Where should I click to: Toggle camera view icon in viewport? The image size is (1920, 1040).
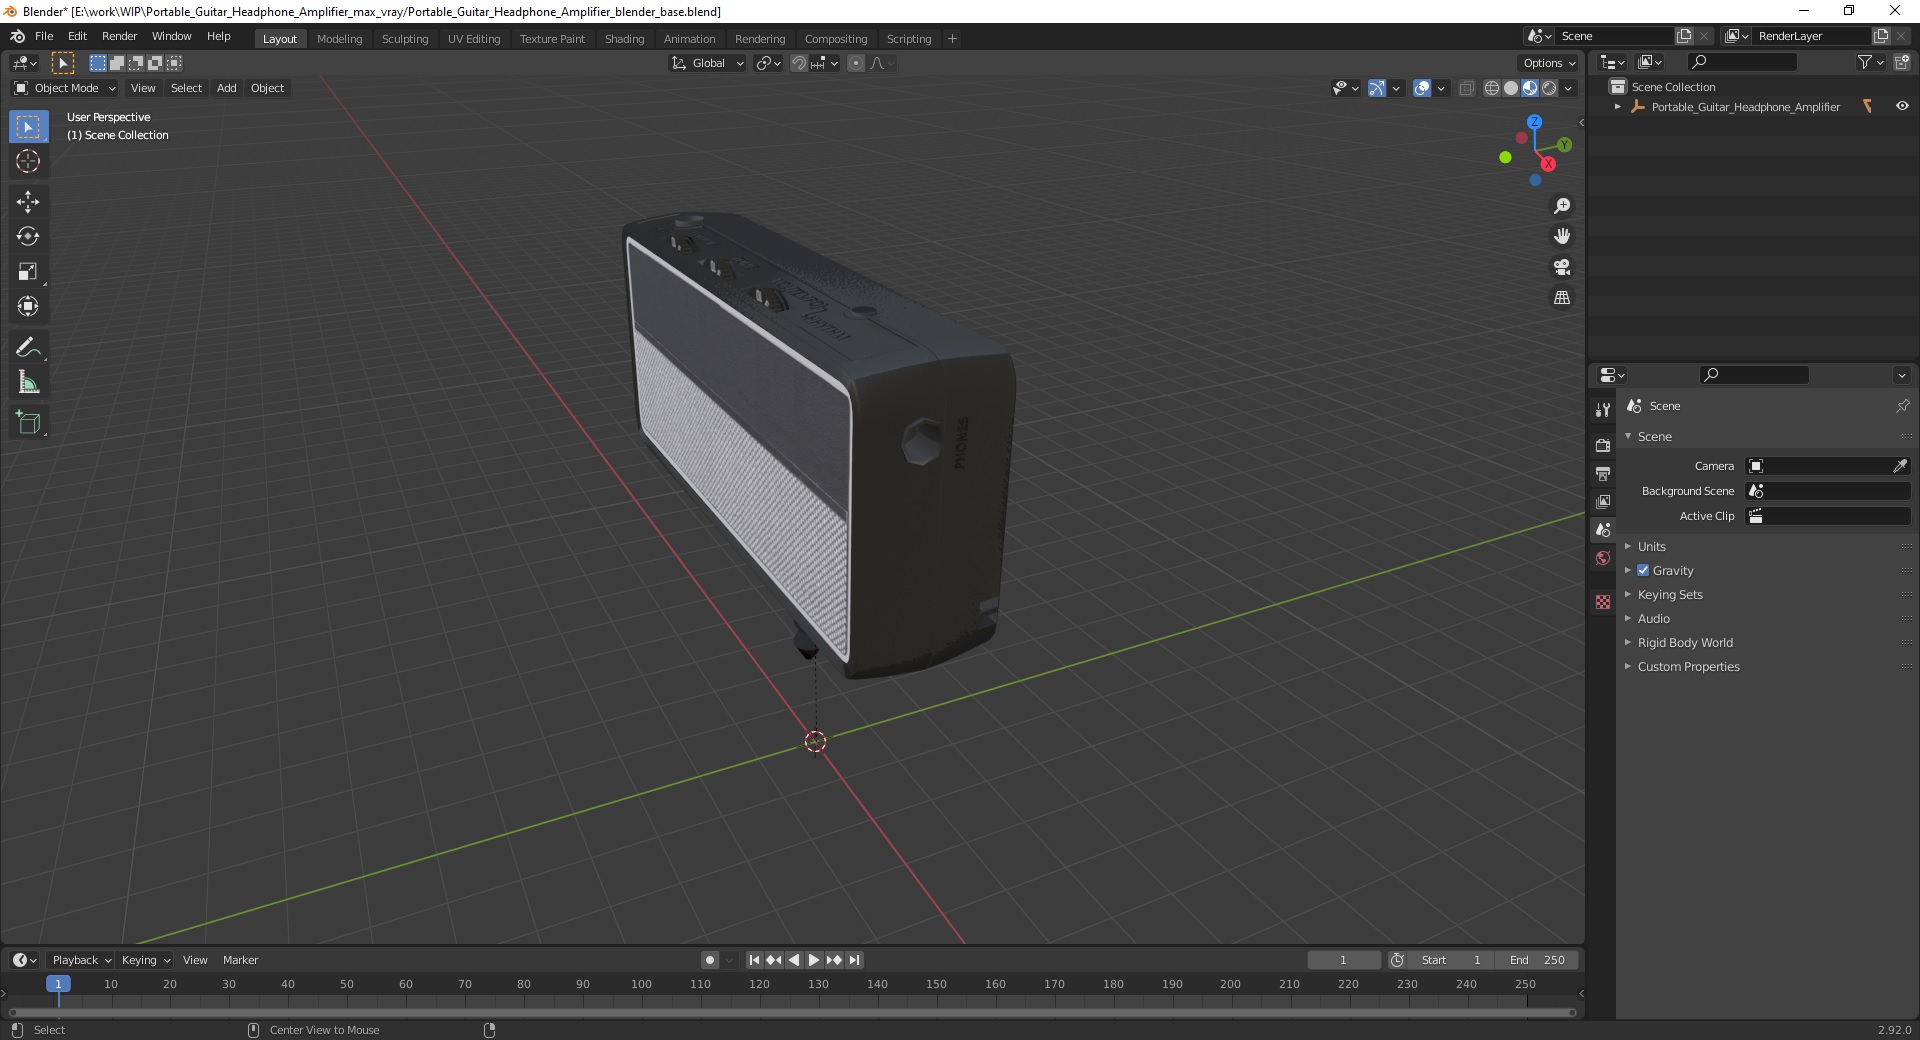click(x=1562, y=267)
